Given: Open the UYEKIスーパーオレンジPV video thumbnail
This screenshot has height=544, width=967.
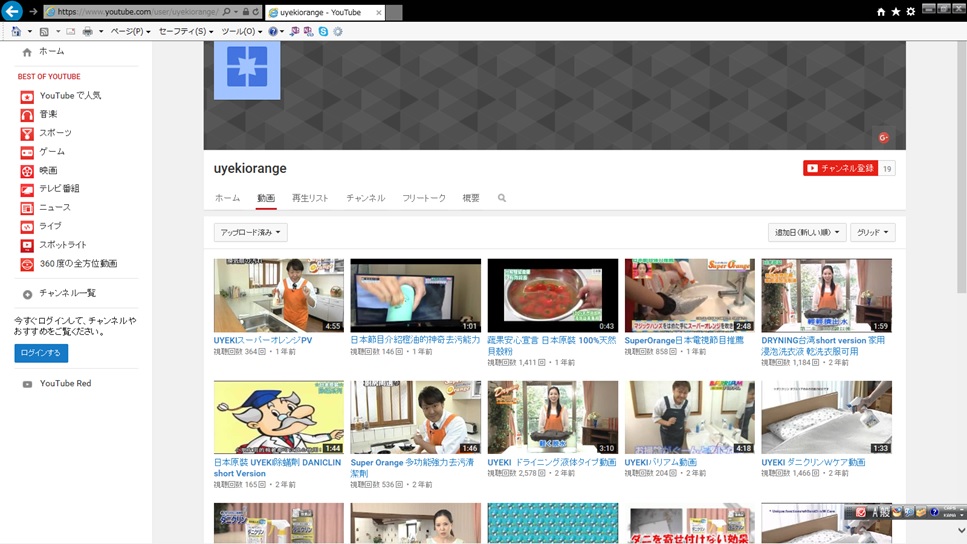Looking at the screenshot, I should (278, 295).
